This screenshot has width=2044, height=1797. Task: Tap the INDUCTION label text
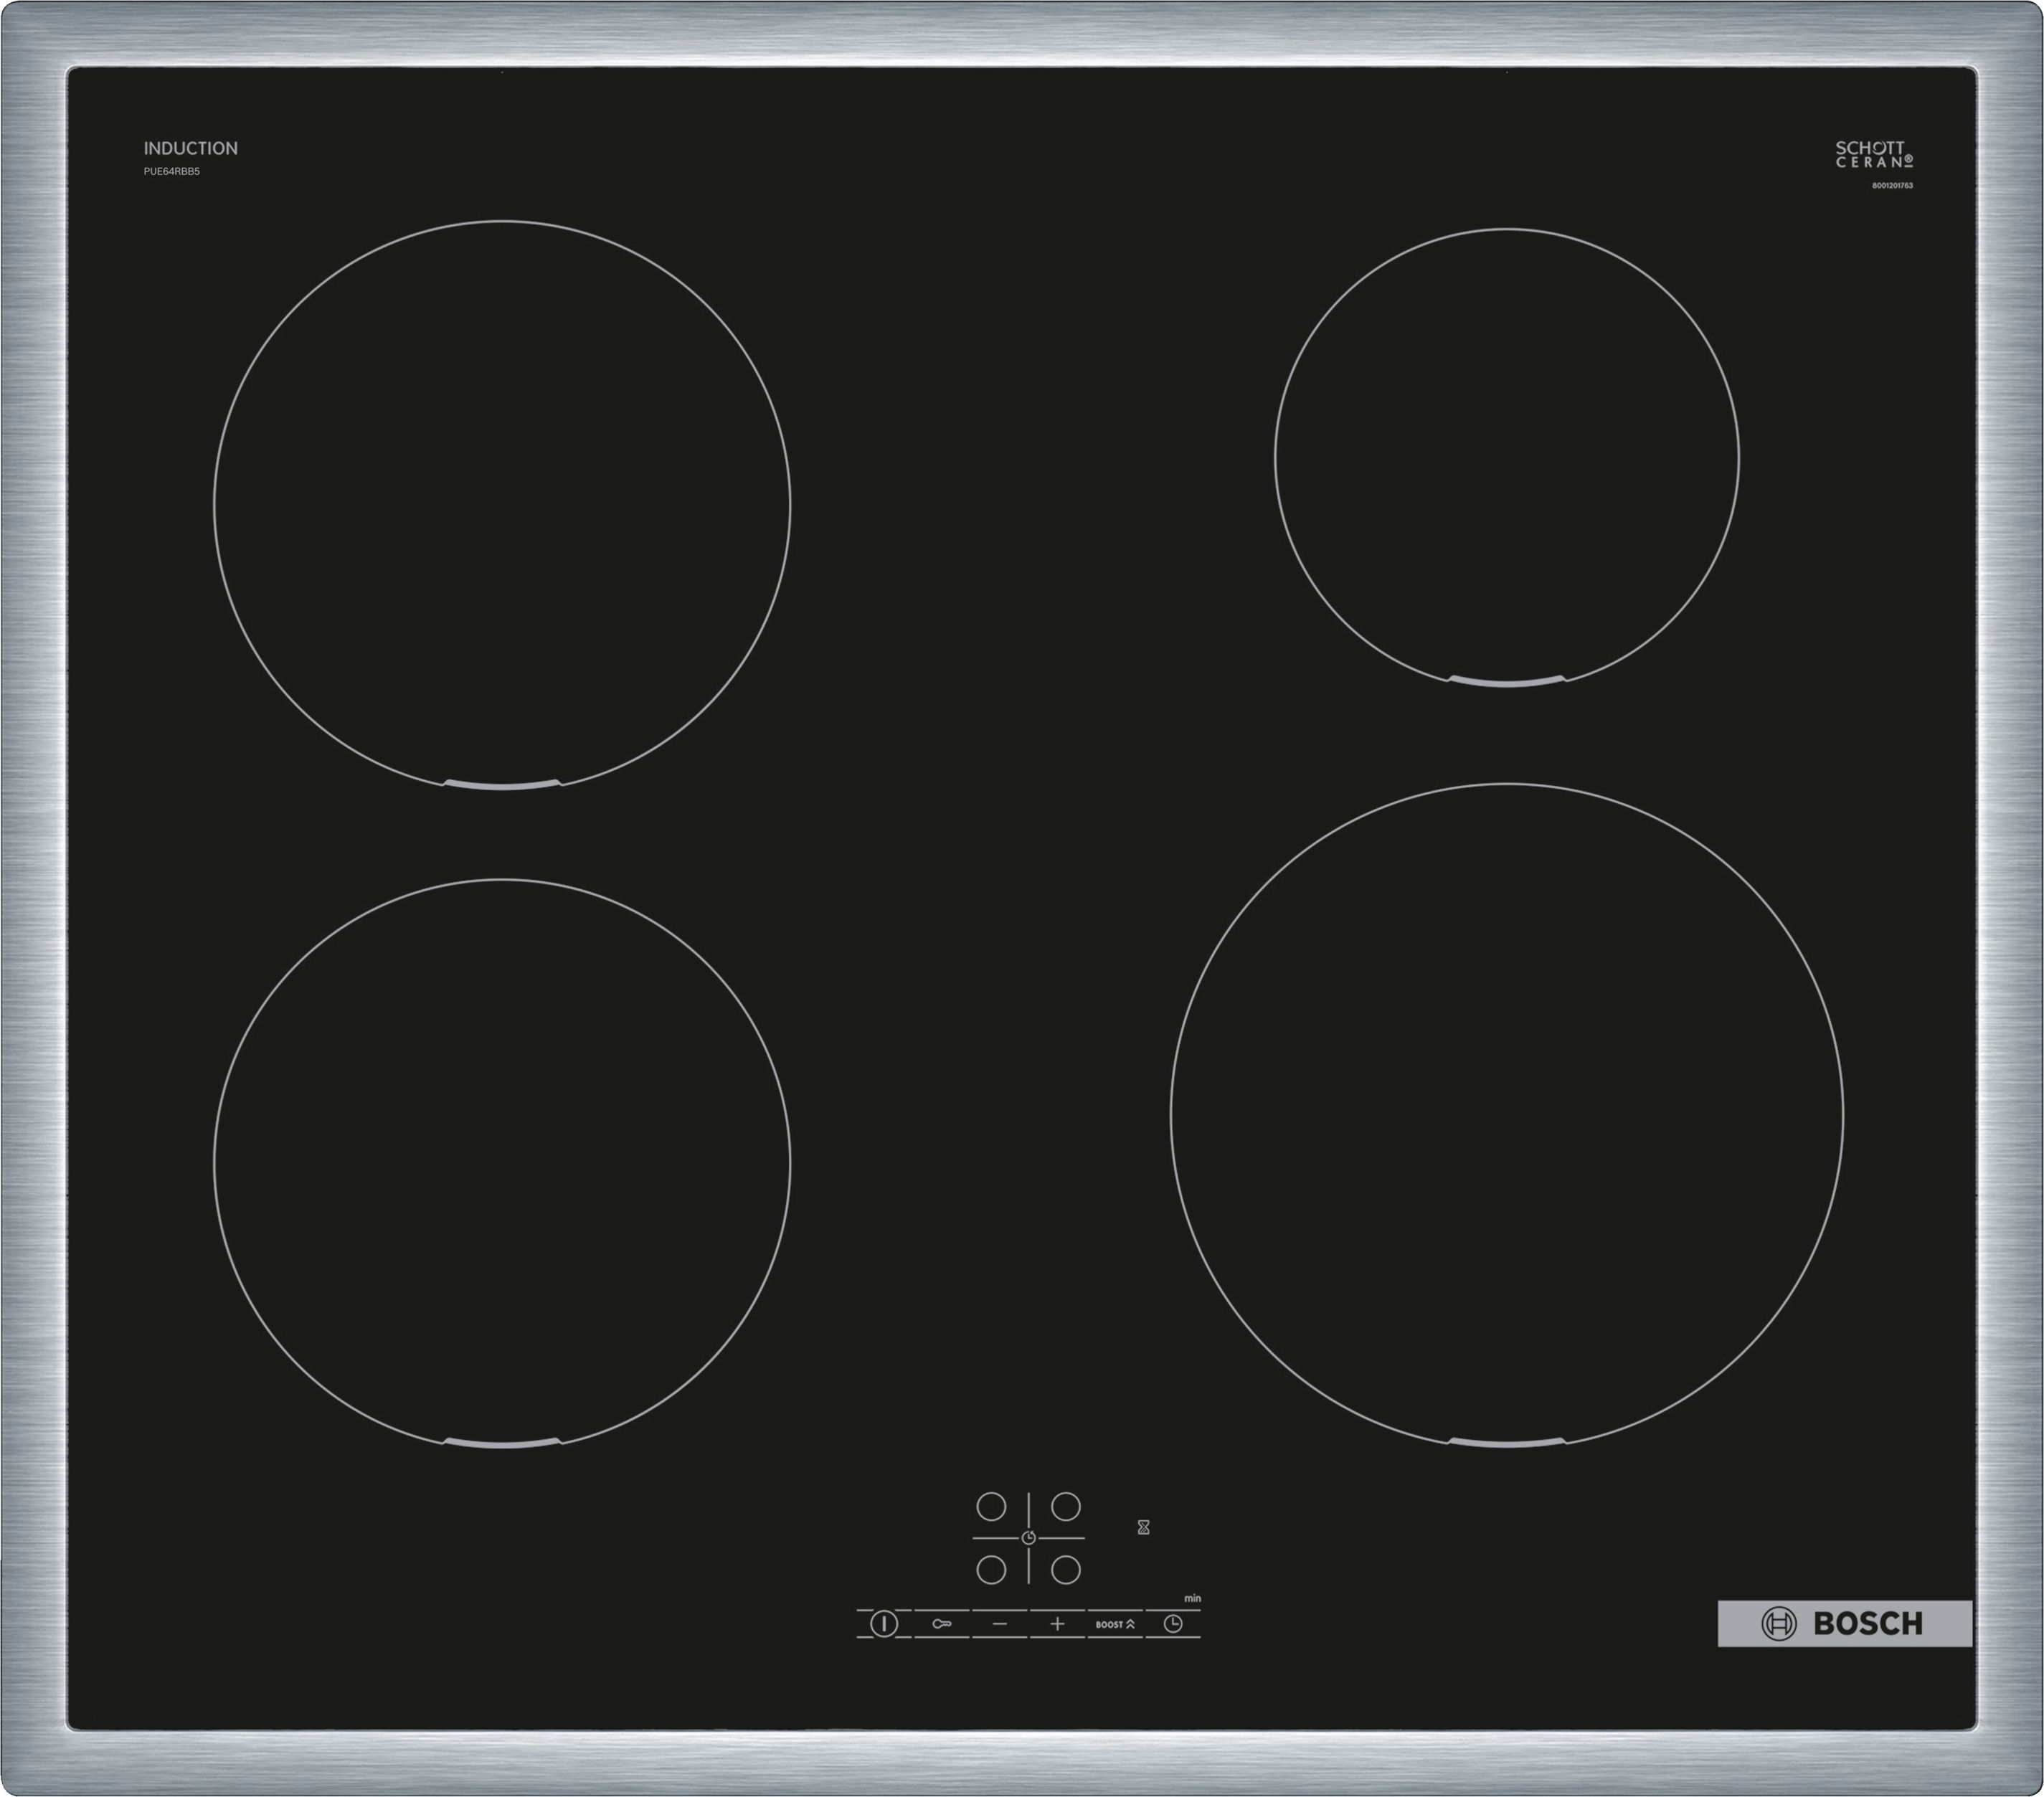(191, 148)
